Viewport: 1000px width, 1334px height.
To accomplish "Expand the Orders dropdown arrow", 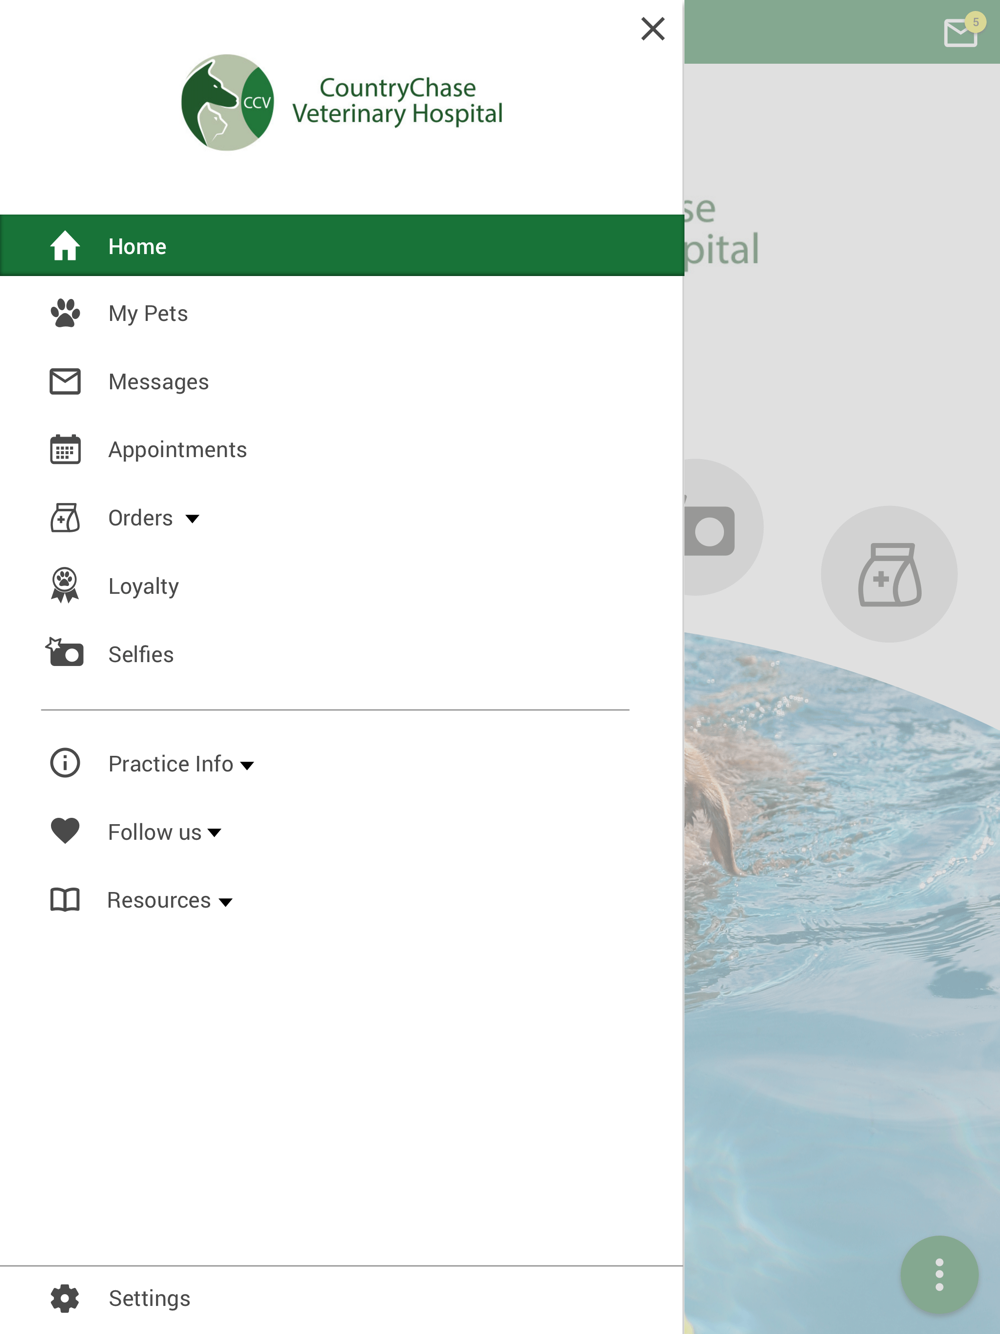I will (192, 519).
